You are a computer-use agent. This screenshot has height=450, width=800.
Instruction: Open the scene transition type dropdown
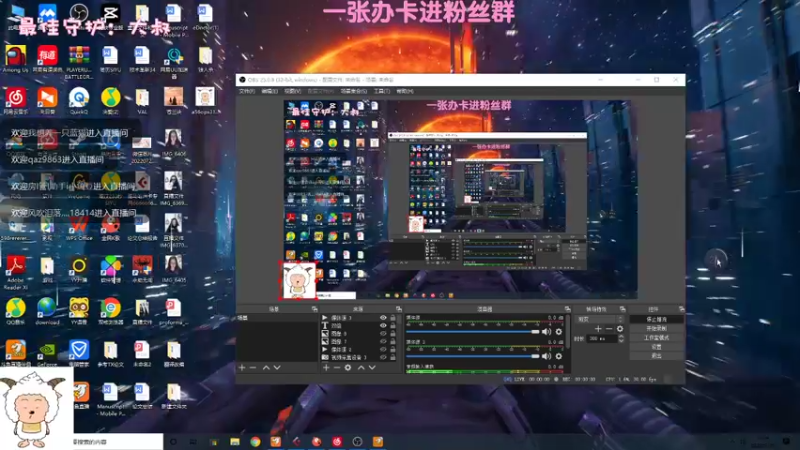599,319
